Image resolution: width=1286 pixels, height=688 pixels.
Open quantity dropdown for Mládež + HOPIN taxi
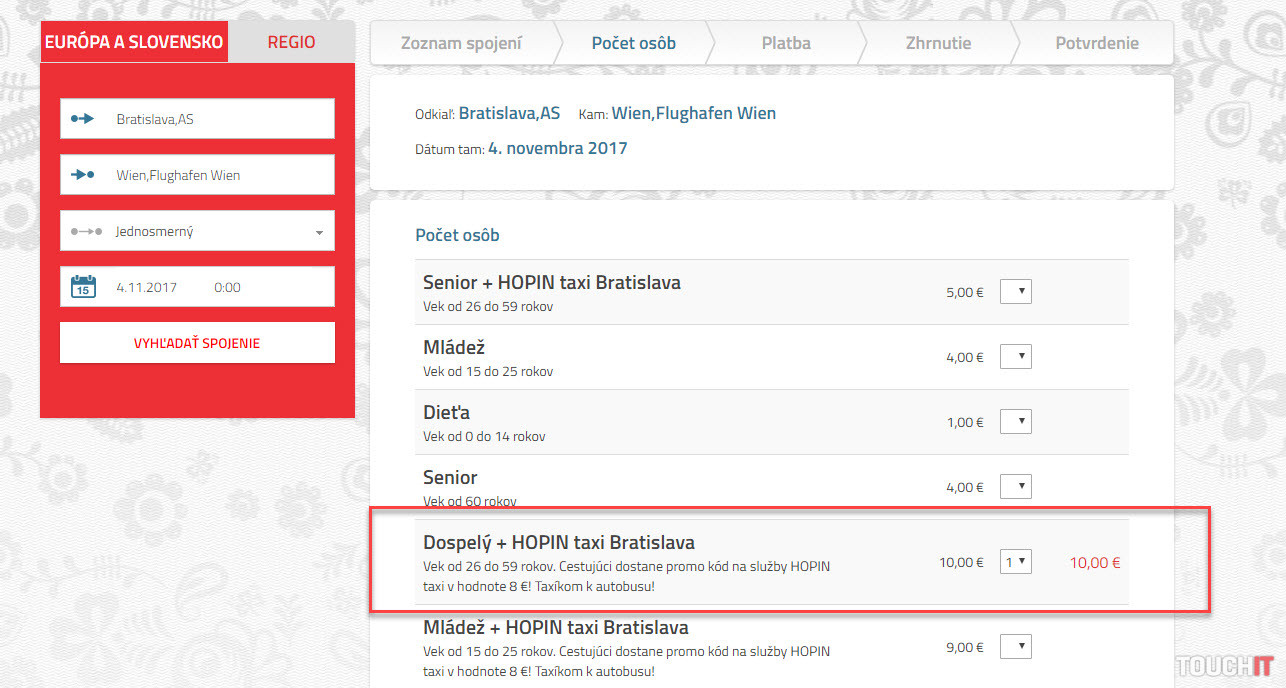1016,647
